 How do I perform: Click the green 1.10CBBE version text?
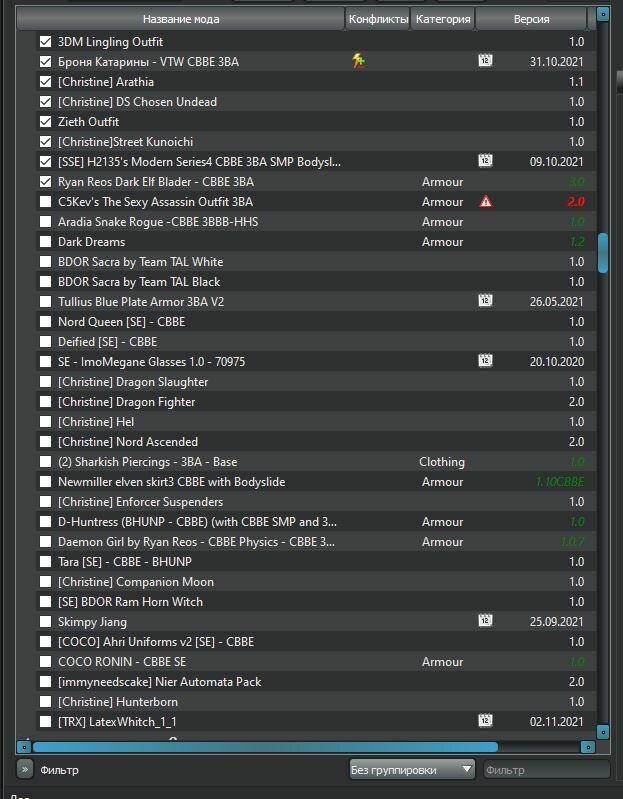pos(560,482)
